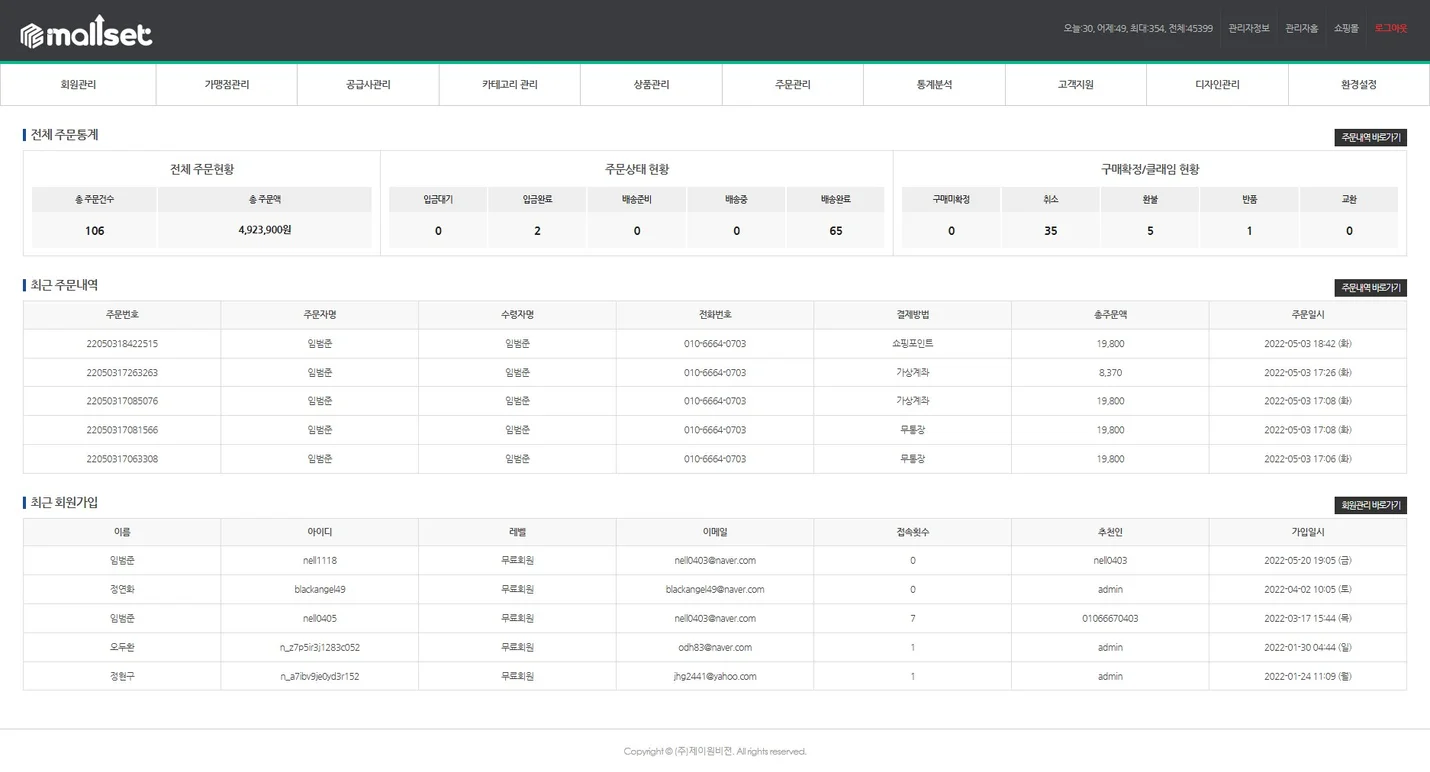Screen dimensions: 1430x772
Task: Click the 취소 count value 35
Action: click(1050, 231)
